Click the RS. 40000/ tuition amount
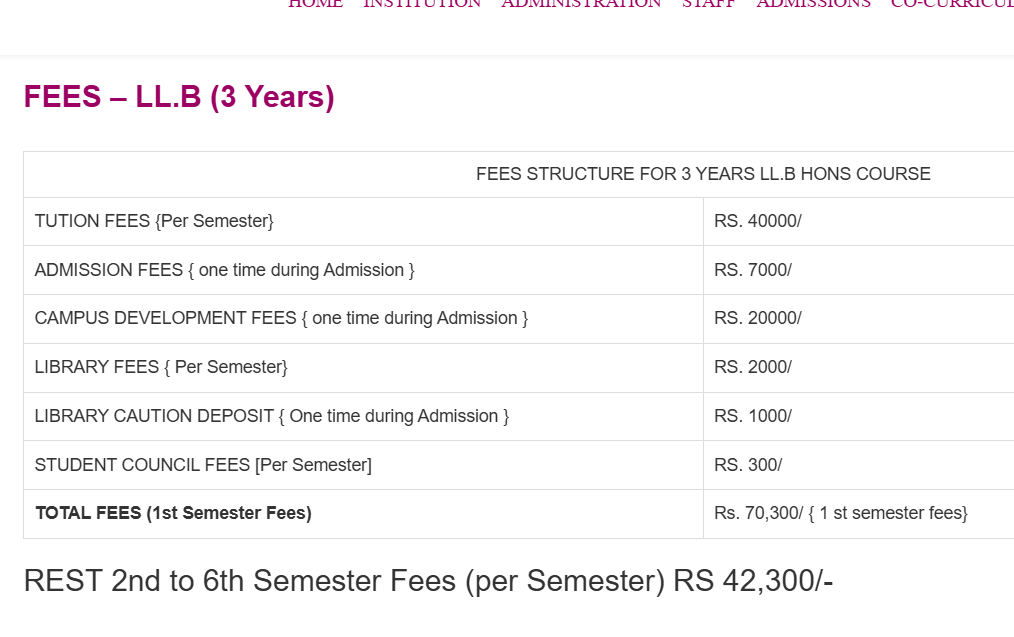This screenshot has width=1014, height=637. [x=757, y=221]
